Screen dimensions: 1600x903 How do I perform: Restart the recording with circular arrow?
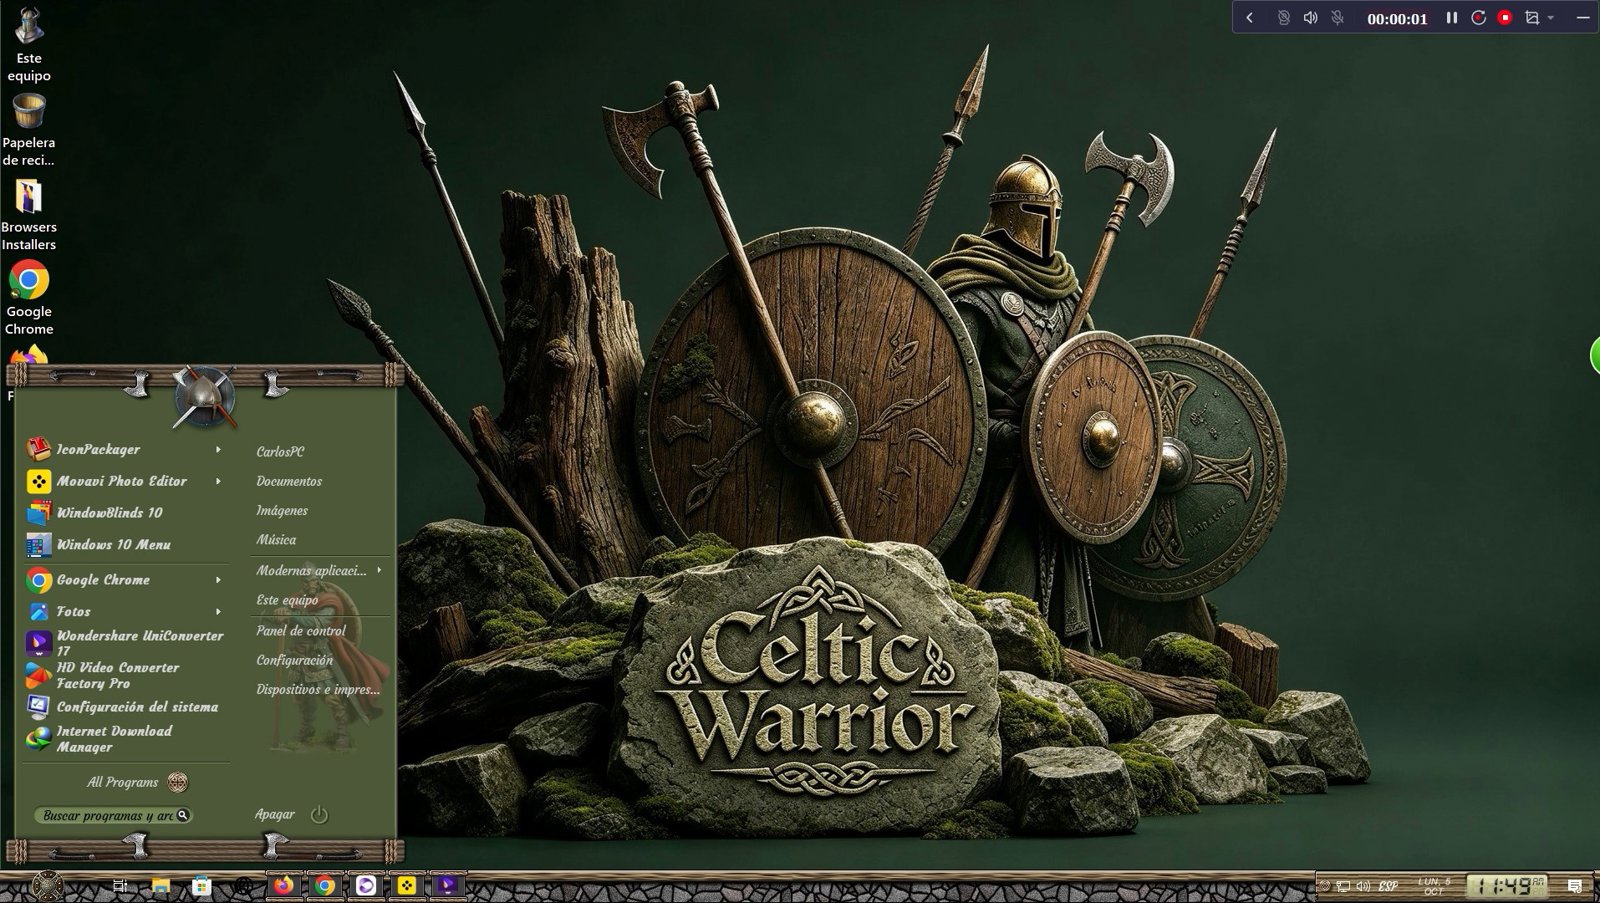[1479, 18]
